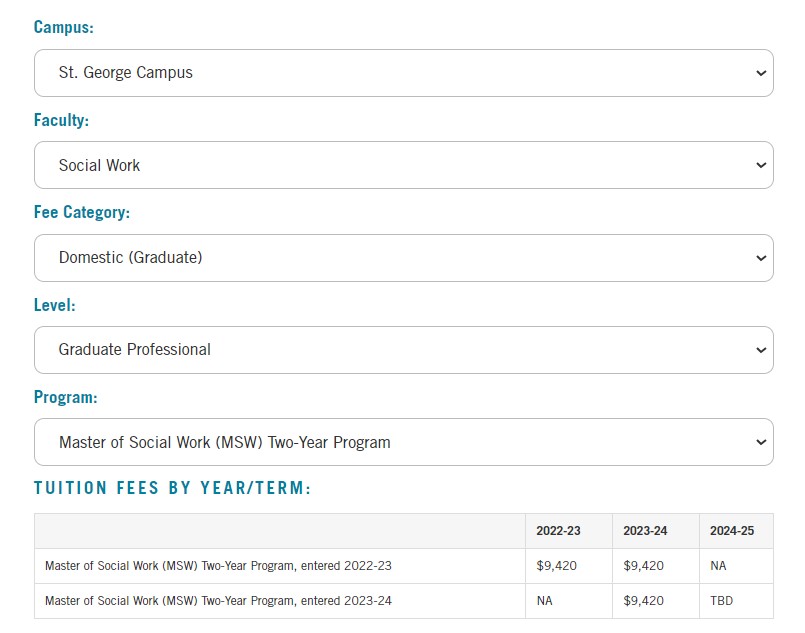Click the MSW "entered 2023-24" row label
Screen dimensions: 805x633
[218, 601]
